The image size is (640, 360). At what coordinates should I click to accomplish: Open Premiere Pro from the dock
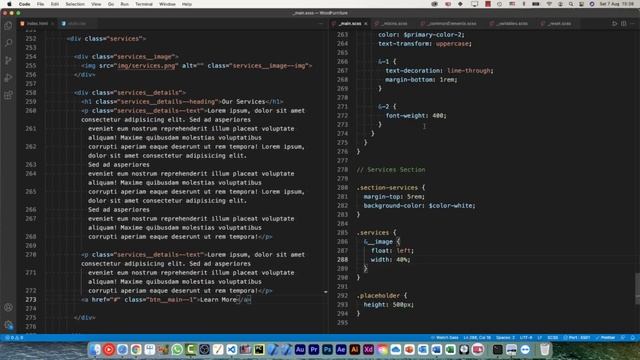point(313,349)
